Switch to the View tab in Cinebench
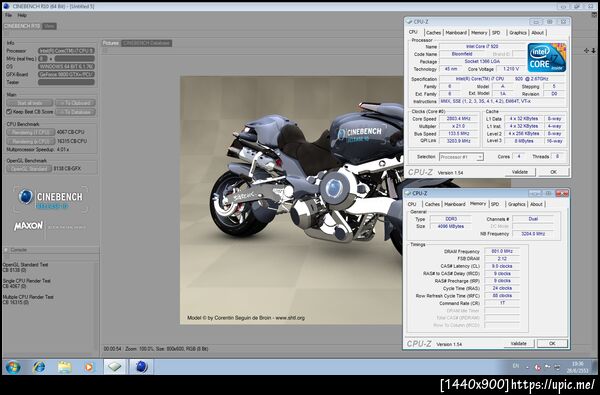Image resolution: width=600 pixels, height=395 pixels. (x=49, y=26)
